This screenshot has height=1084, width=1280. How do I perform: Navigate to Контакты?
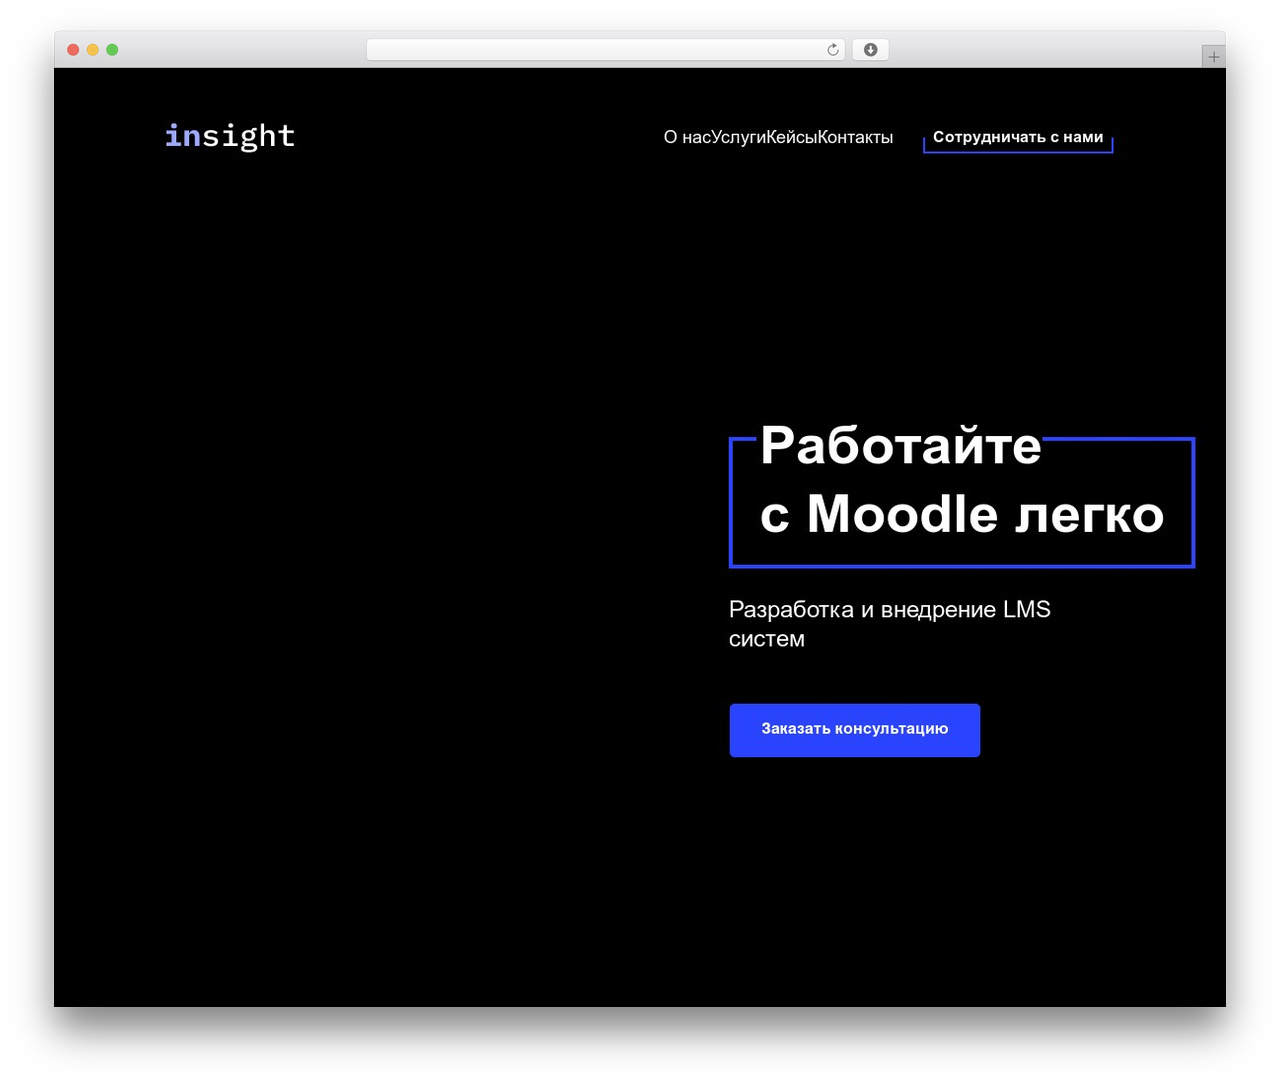(856, 137)
